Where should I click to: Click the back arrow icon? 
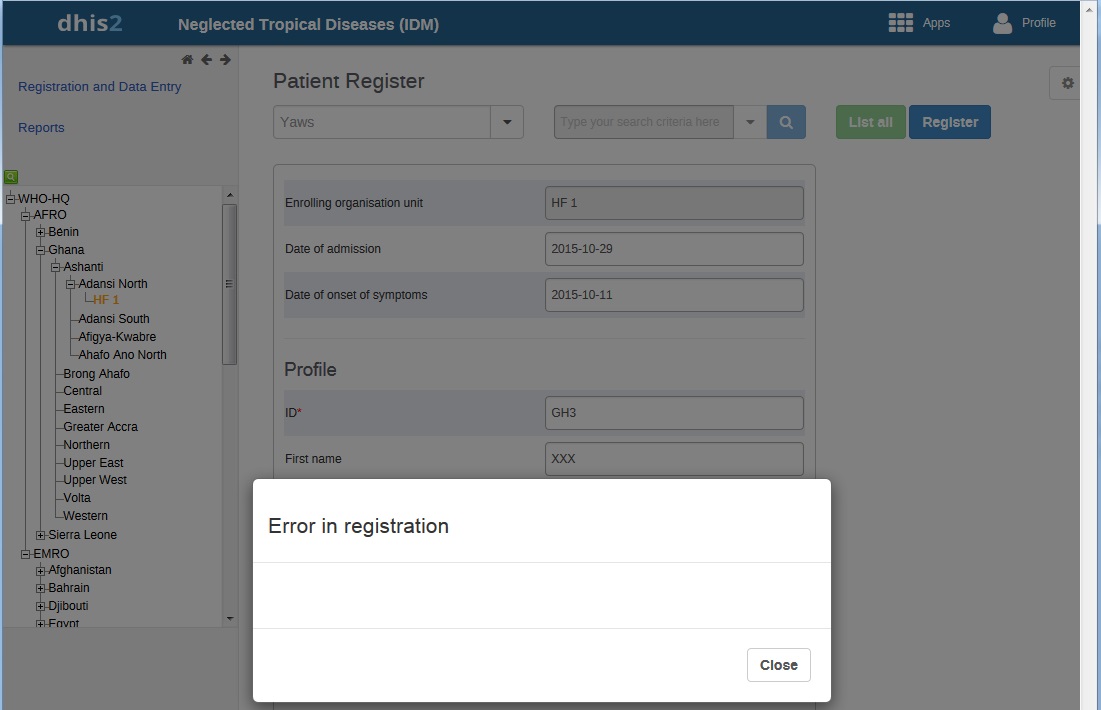click(206, 60)
